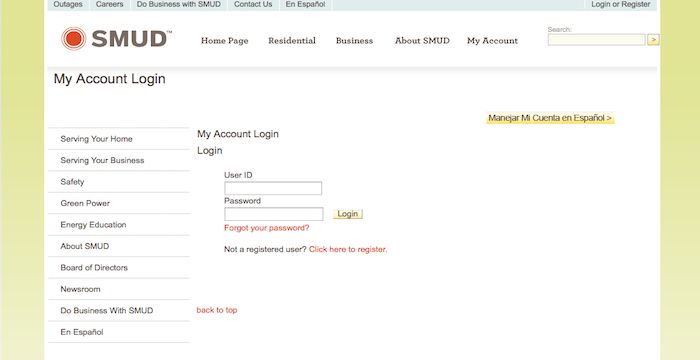Image resolution: width=700 pixels, height=360 pixels.
Task: Click the yellow Login button
Action: click(348, 214)
